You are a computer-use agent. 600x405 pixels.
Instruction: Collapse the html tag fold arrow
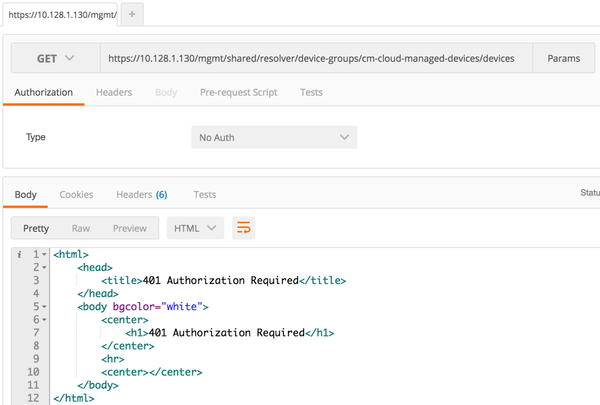point(44,255)
